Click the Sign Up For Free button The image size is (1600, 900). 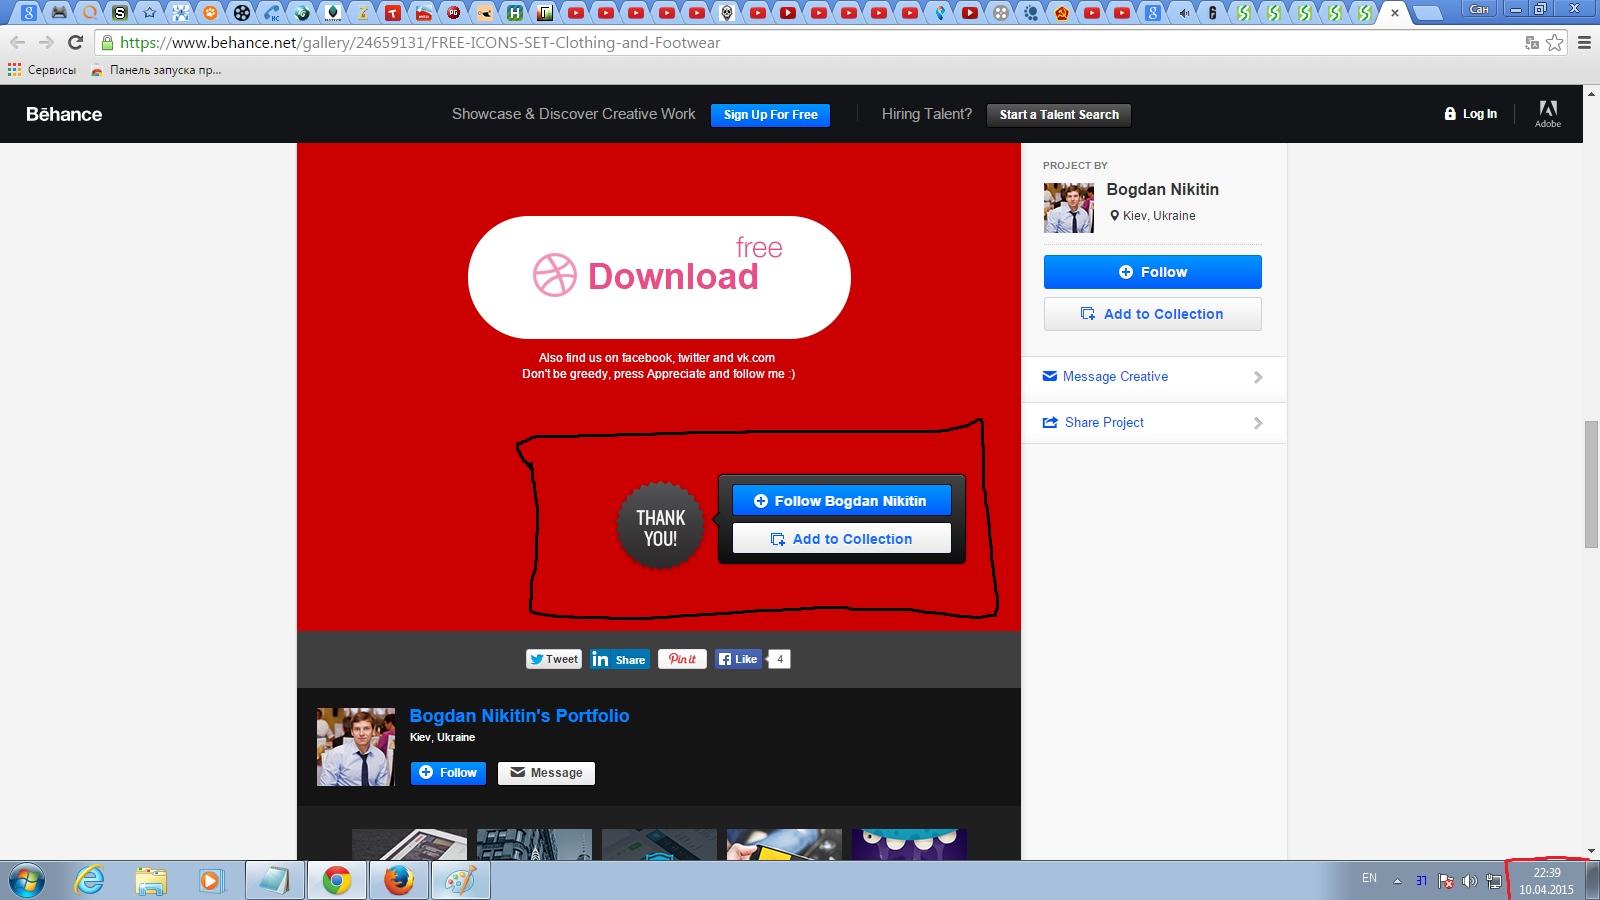tap(771, 115)
